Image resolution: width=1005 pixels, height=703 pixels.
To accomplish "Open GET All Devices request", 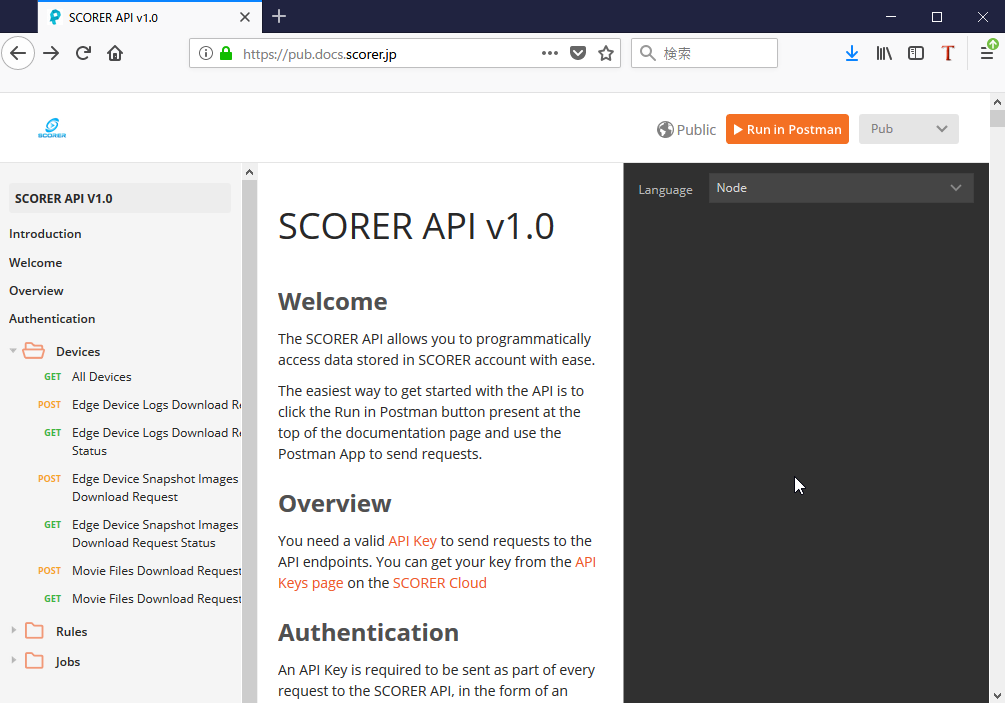I will [101, 377].
